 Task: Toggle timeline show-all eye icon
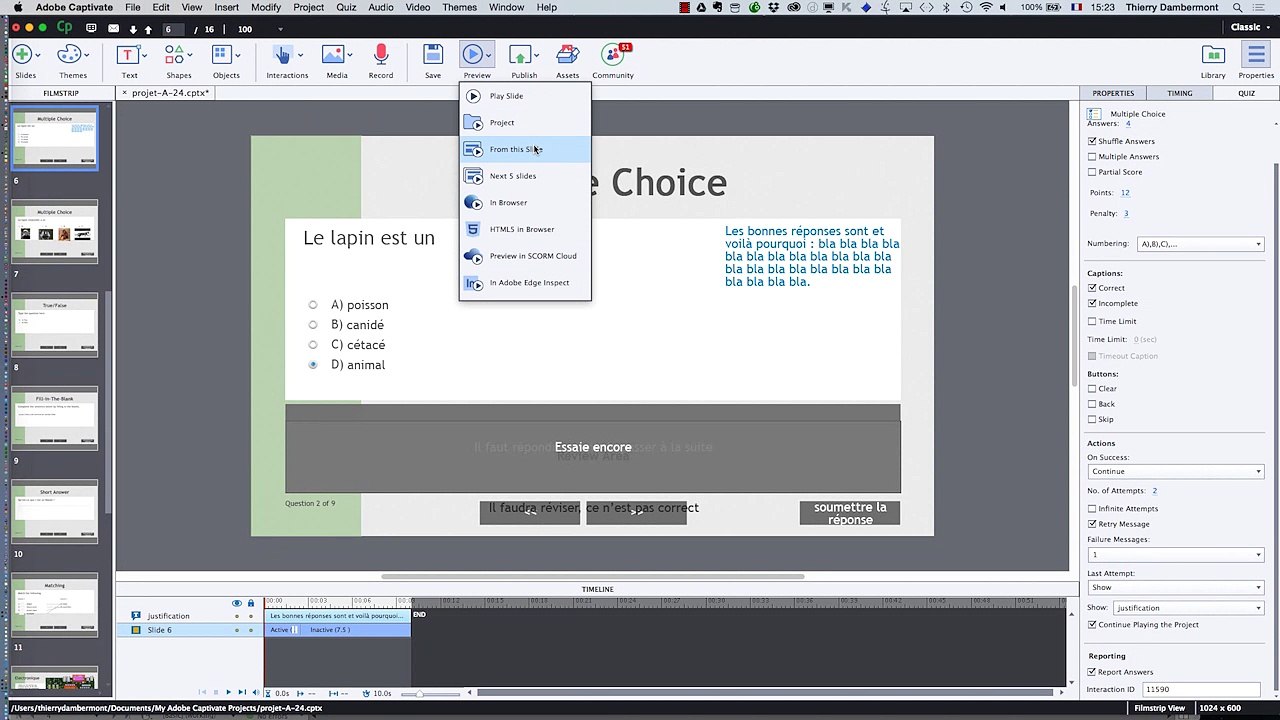pyautogui.click(x=237, y=603)
